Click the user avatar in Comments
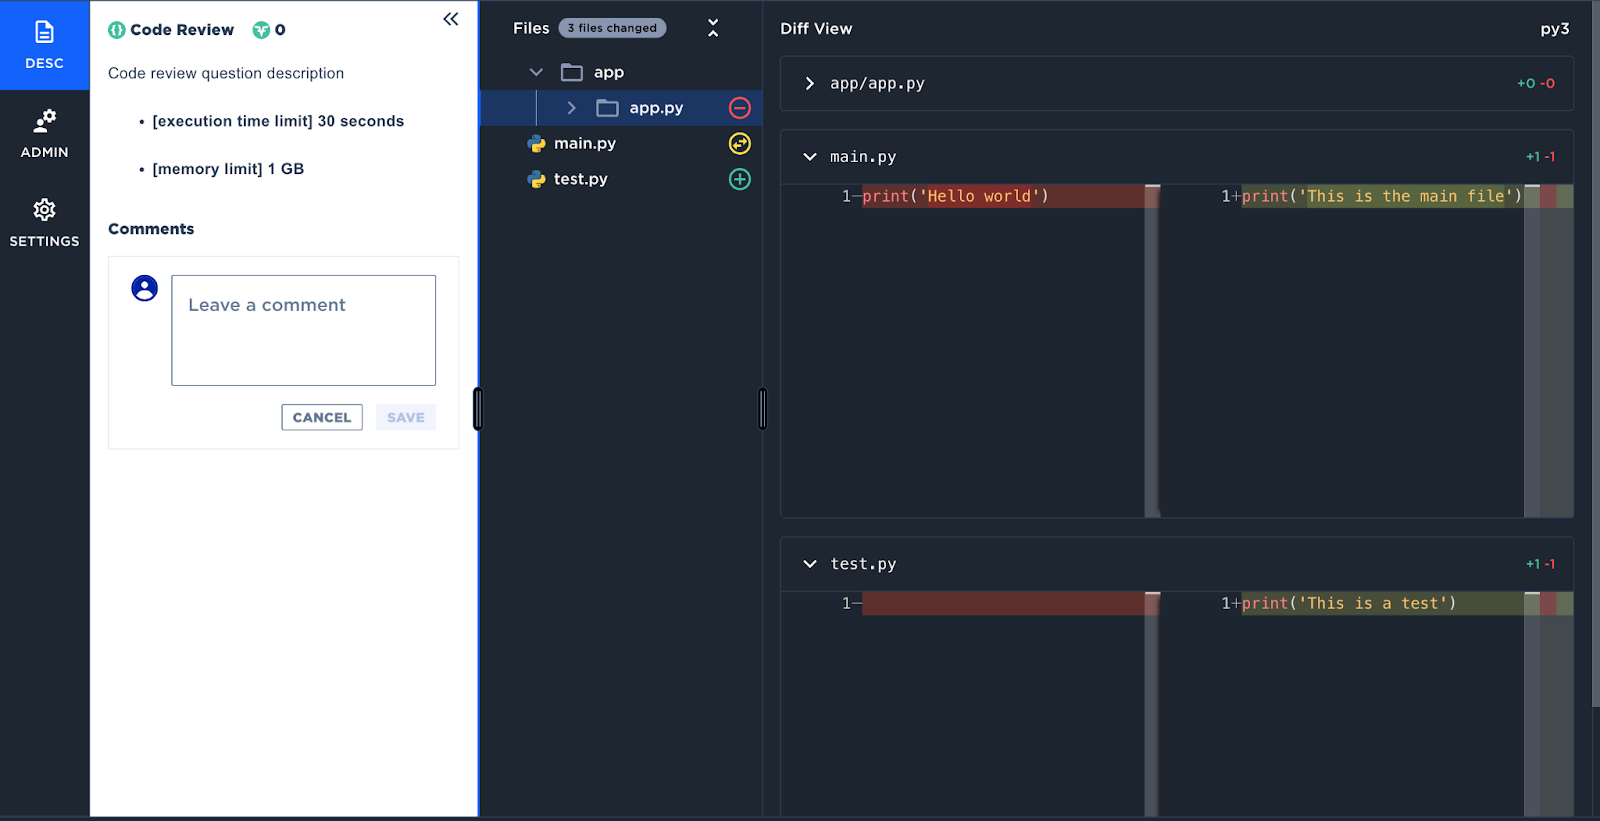Viewport: 1600px width, 821px height. point(145,289)
